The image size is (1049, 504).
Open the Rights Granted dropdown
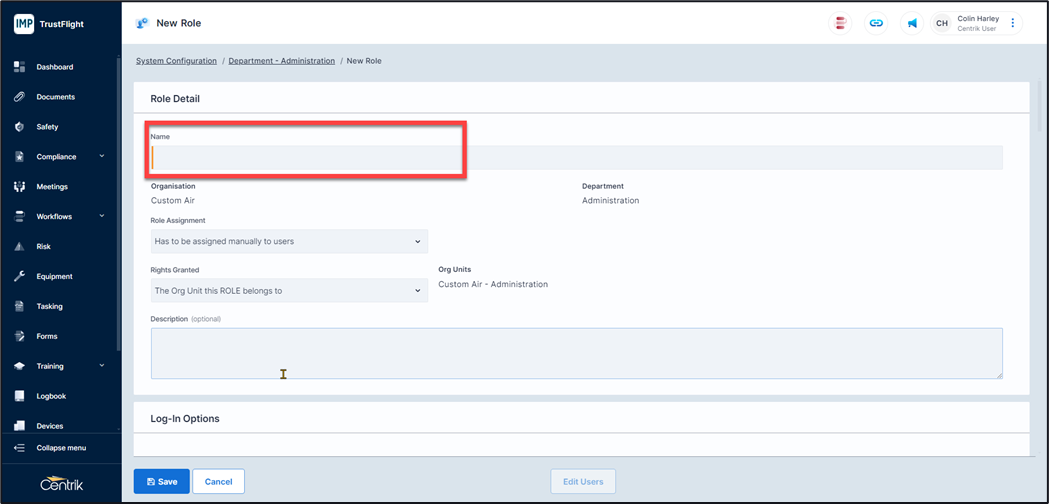pyautogui.click(x=289, y=291)
